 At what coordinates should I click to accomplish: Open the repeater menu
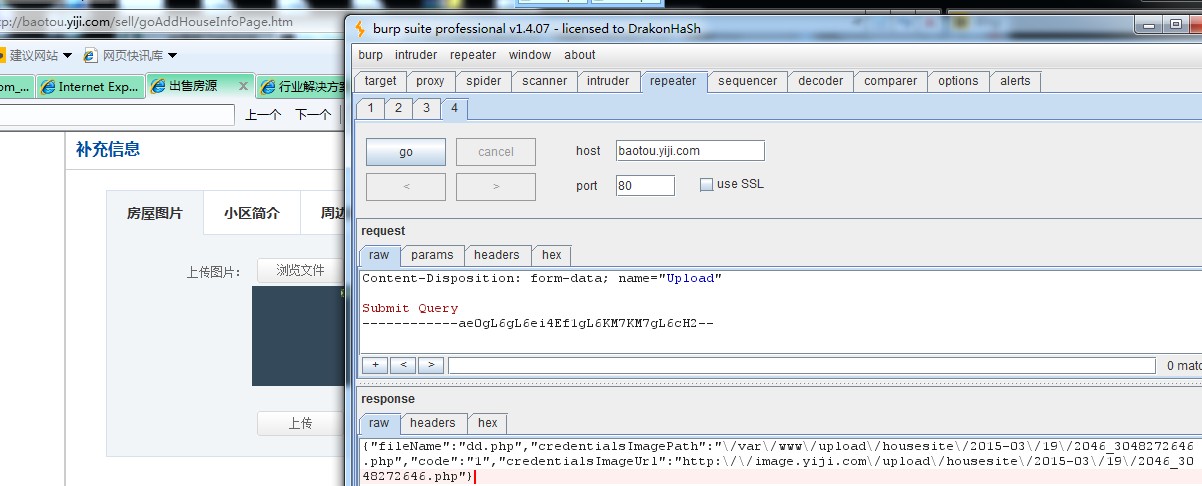point(473,55)
